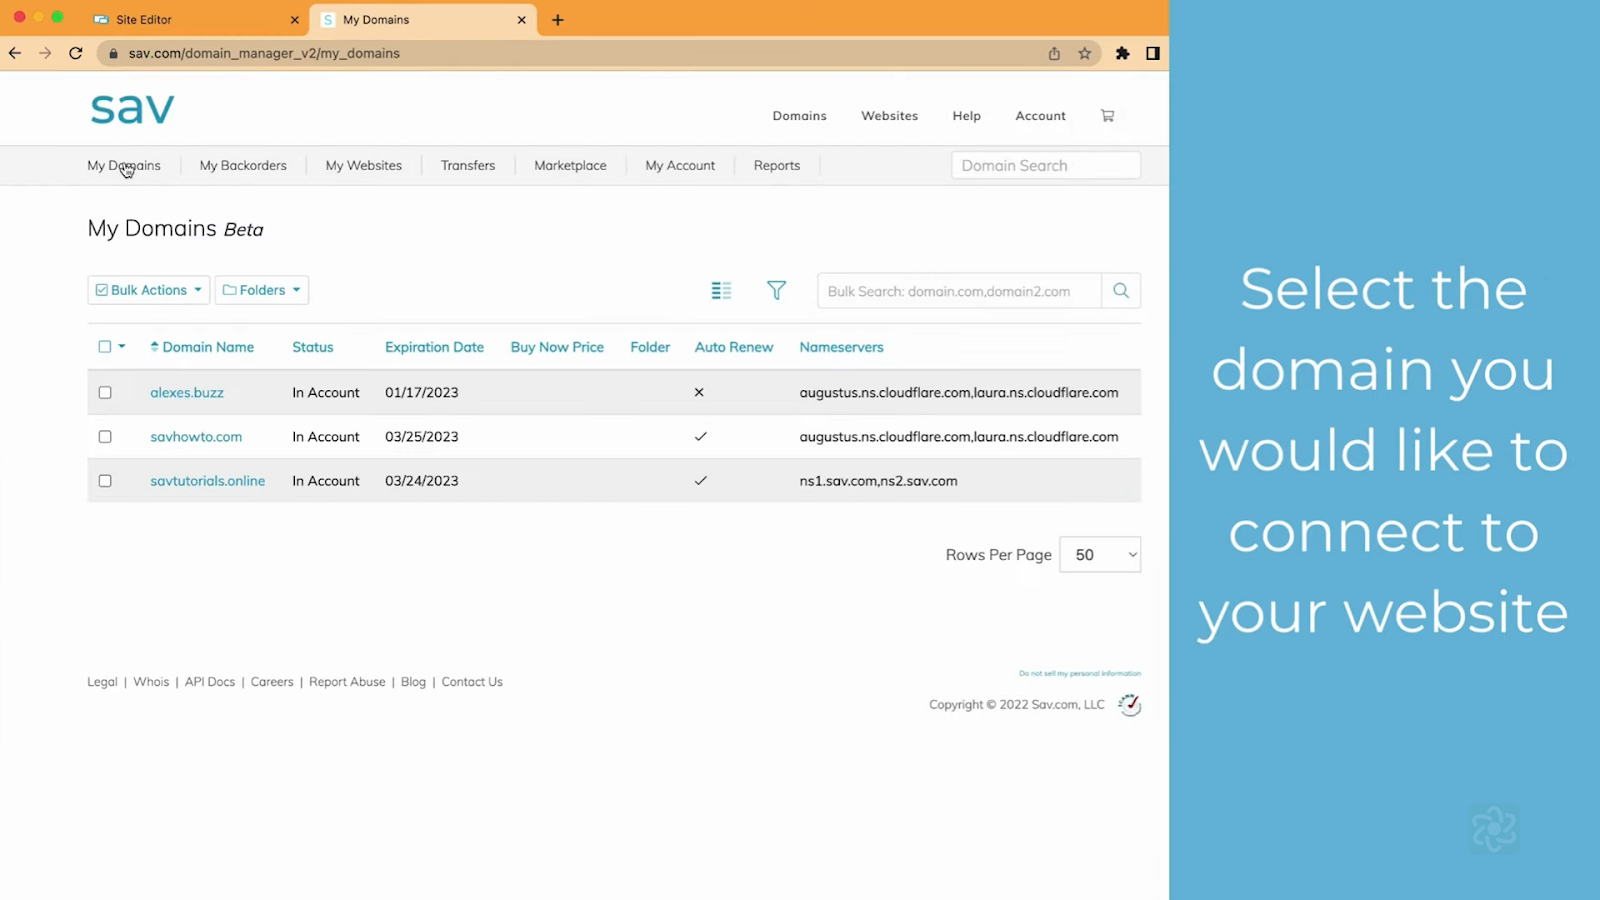Viewport: 1600px width, 900px height.
Task: Click Do not sell my personal information
Action: (x=1080, y=673)
